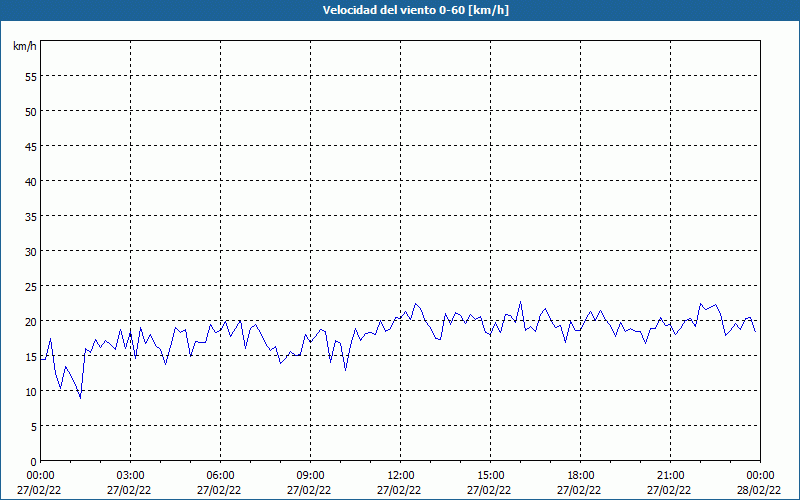This screenshot has width=800, height=500.
Task: Click the 27/02/22 date under 12:00
Action: coord(399,490)
